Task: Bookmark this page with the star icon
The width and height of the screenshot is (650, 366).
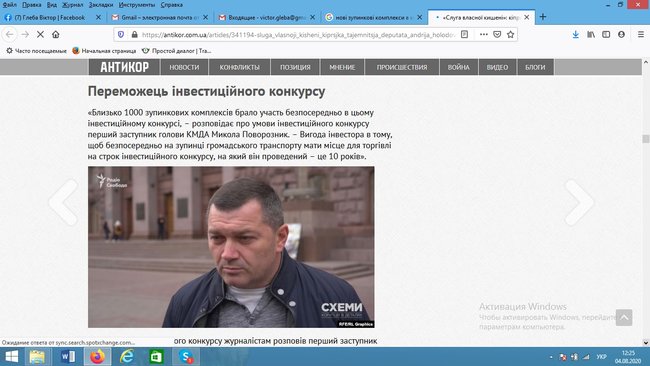Action: [x=510, y=34]
